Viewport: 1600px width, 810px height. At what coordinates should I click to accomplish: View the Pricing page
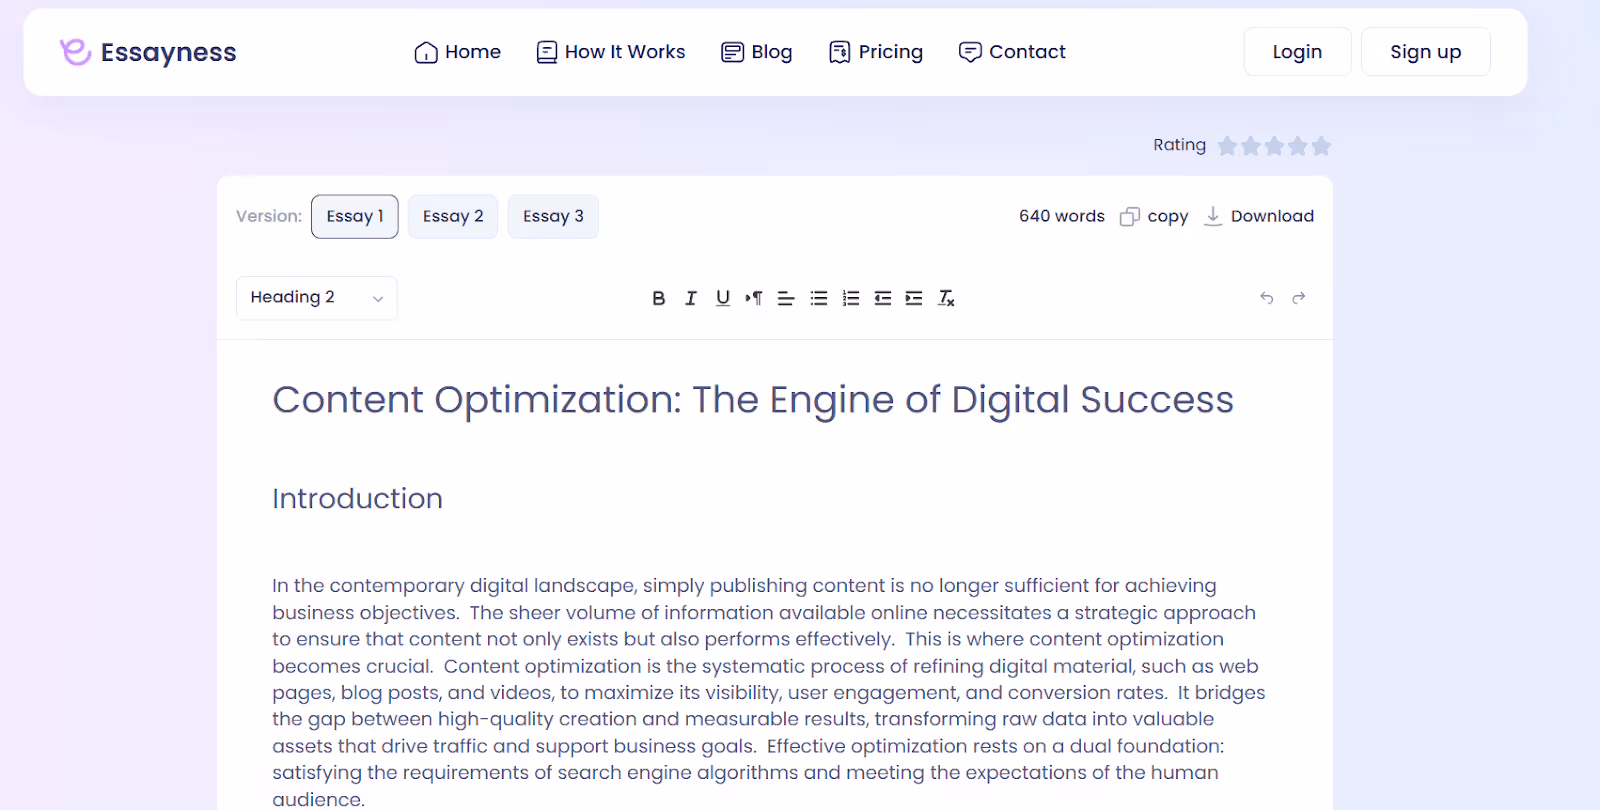pyautogui.click(x=876, y=52)
